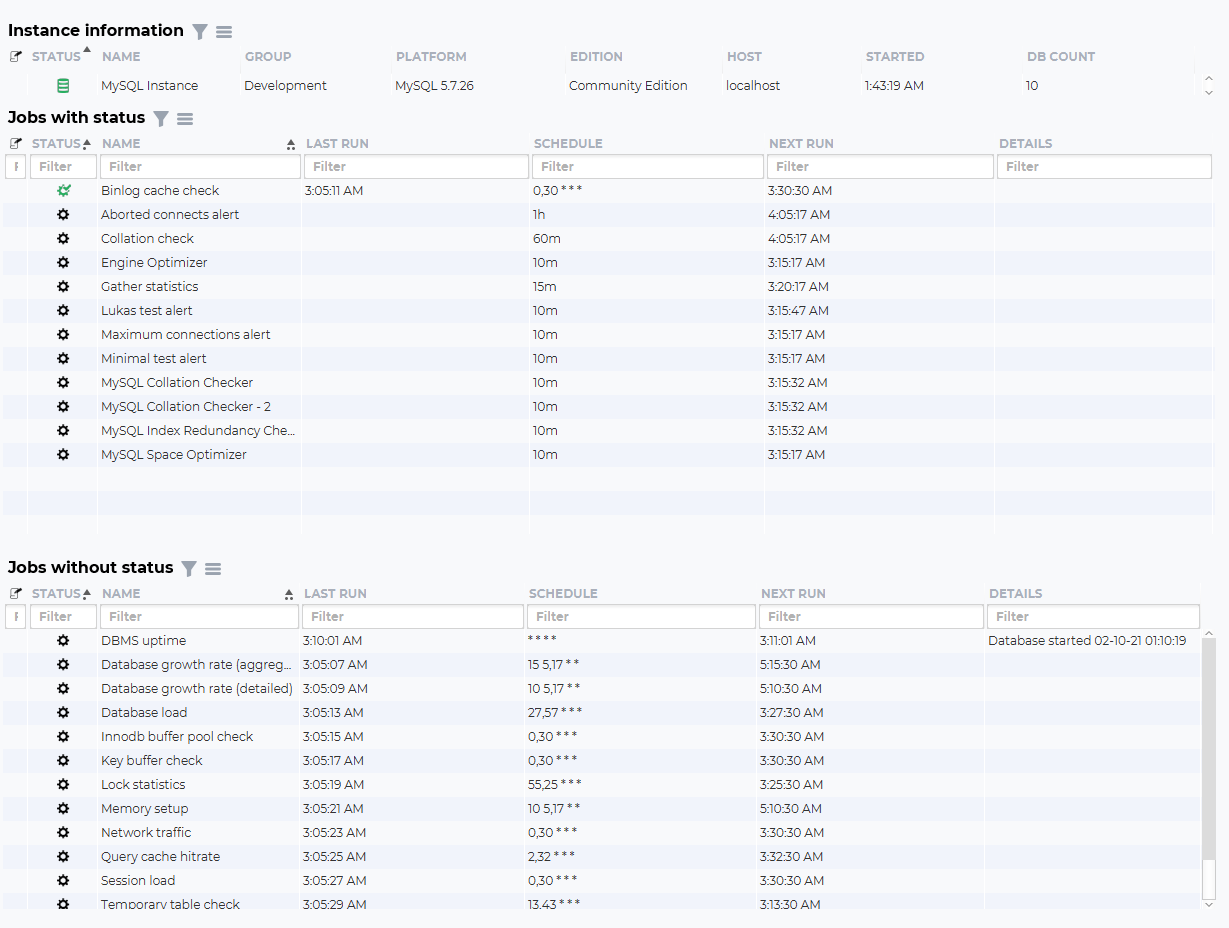Click the edit icon in Instance information header
Viewport: 1229px width, 928px height.
pos(15,57)
